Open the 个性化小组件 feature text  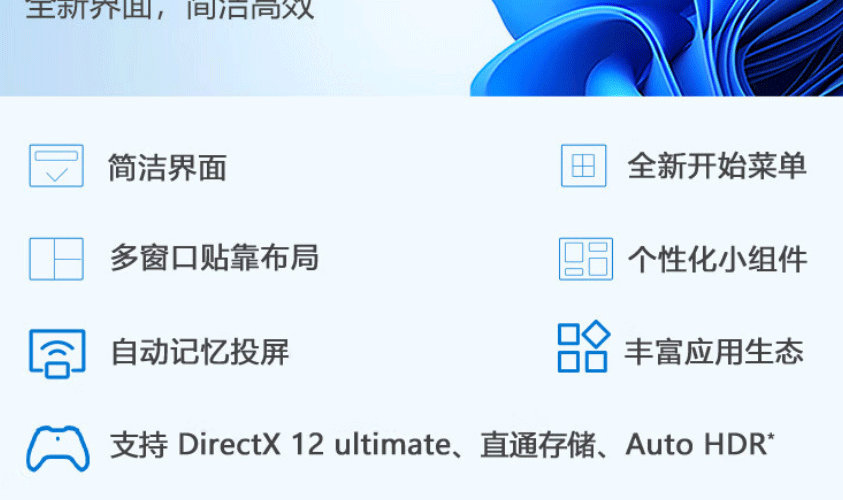[718, 260]
